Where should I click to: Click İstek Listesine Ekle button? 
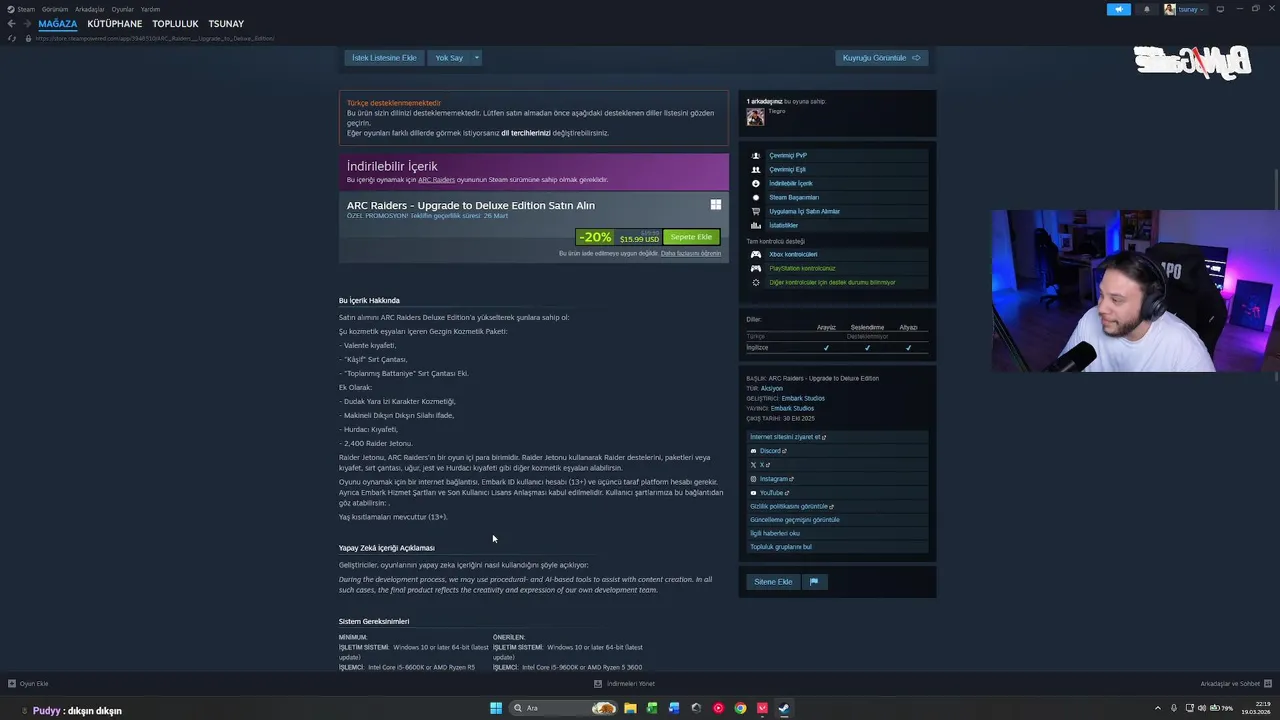click(x=384, y=58)
